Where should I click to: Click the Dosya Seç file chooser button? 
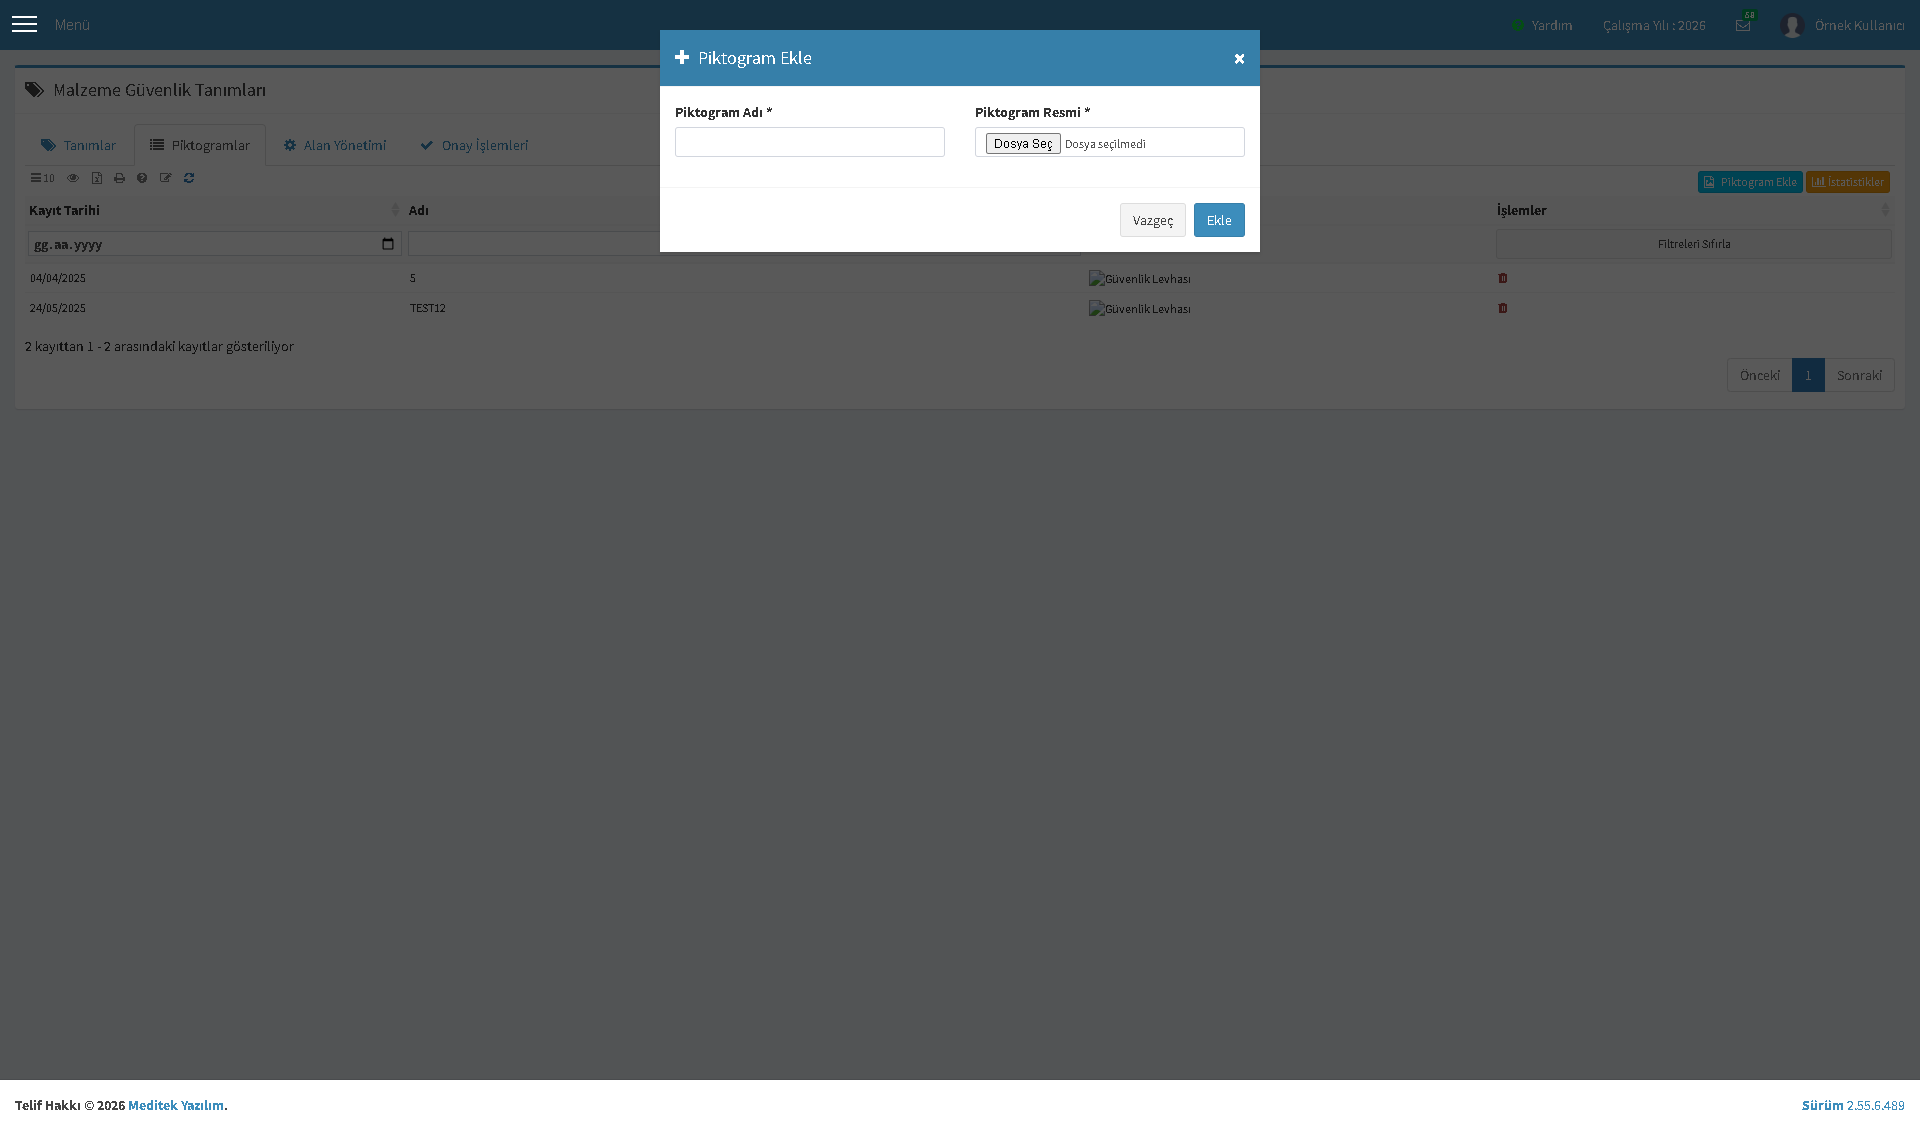(1023, 144)
